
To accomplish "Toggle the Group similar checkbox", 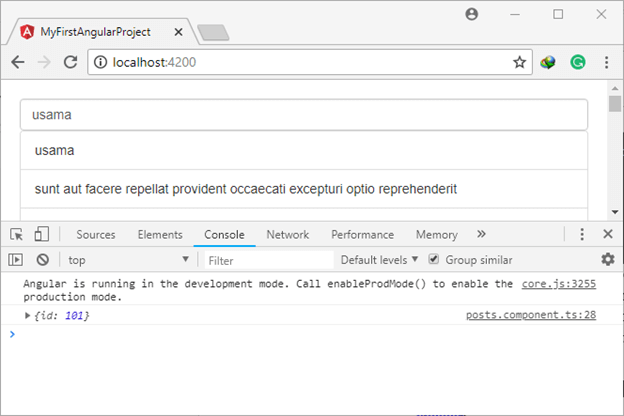I will (433, 260).
